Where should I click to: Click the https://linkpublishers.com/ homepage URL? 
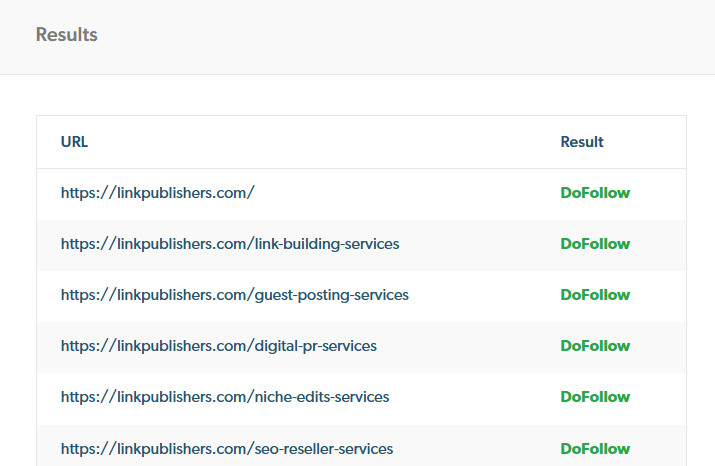[158, 193]
